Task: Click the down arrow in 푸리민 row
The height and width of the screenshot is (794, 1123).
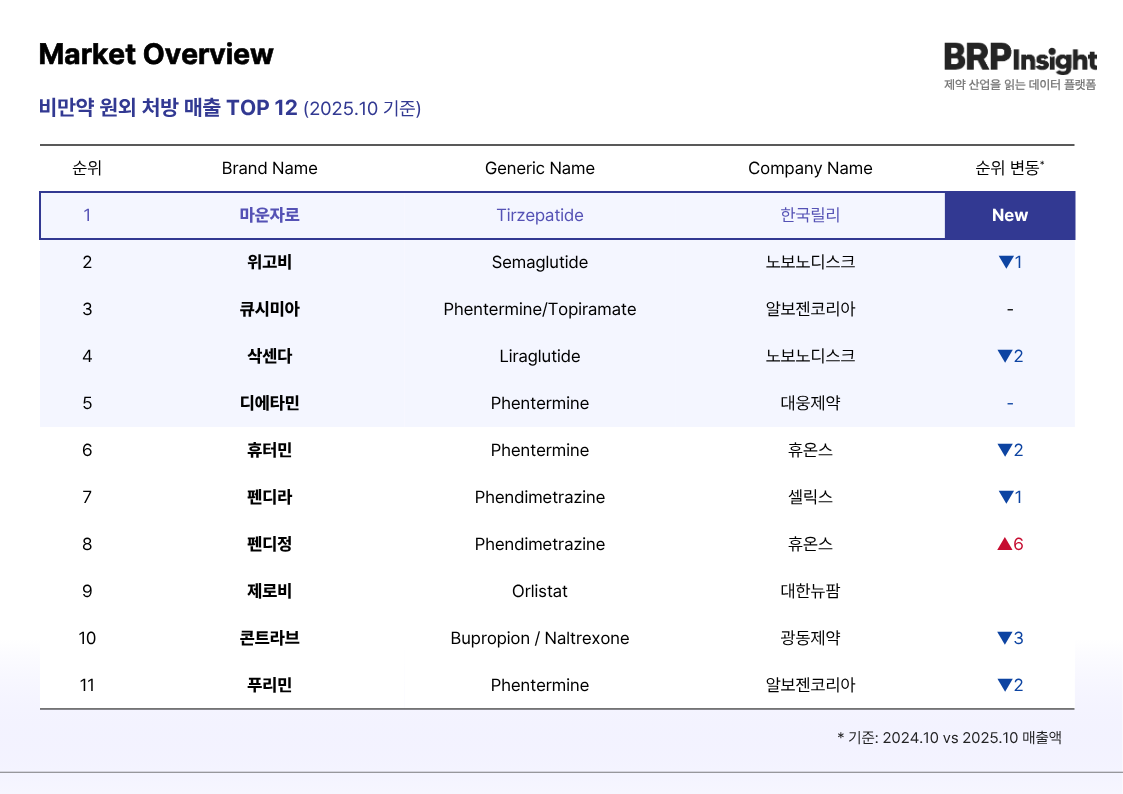Action: tap(1005, 685)
